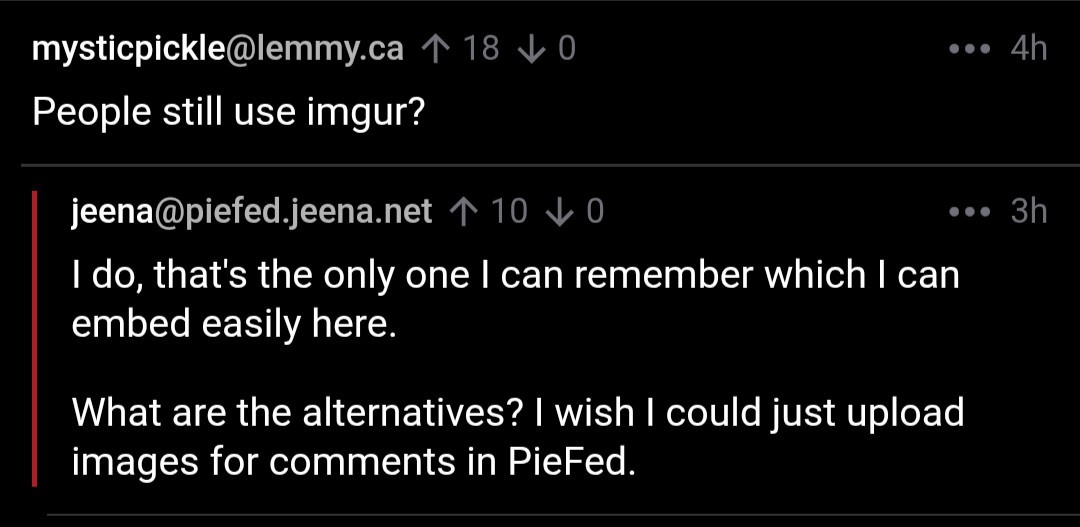
Task: Collapse the reply thread via red indent bar
Action: pos(36,338)
